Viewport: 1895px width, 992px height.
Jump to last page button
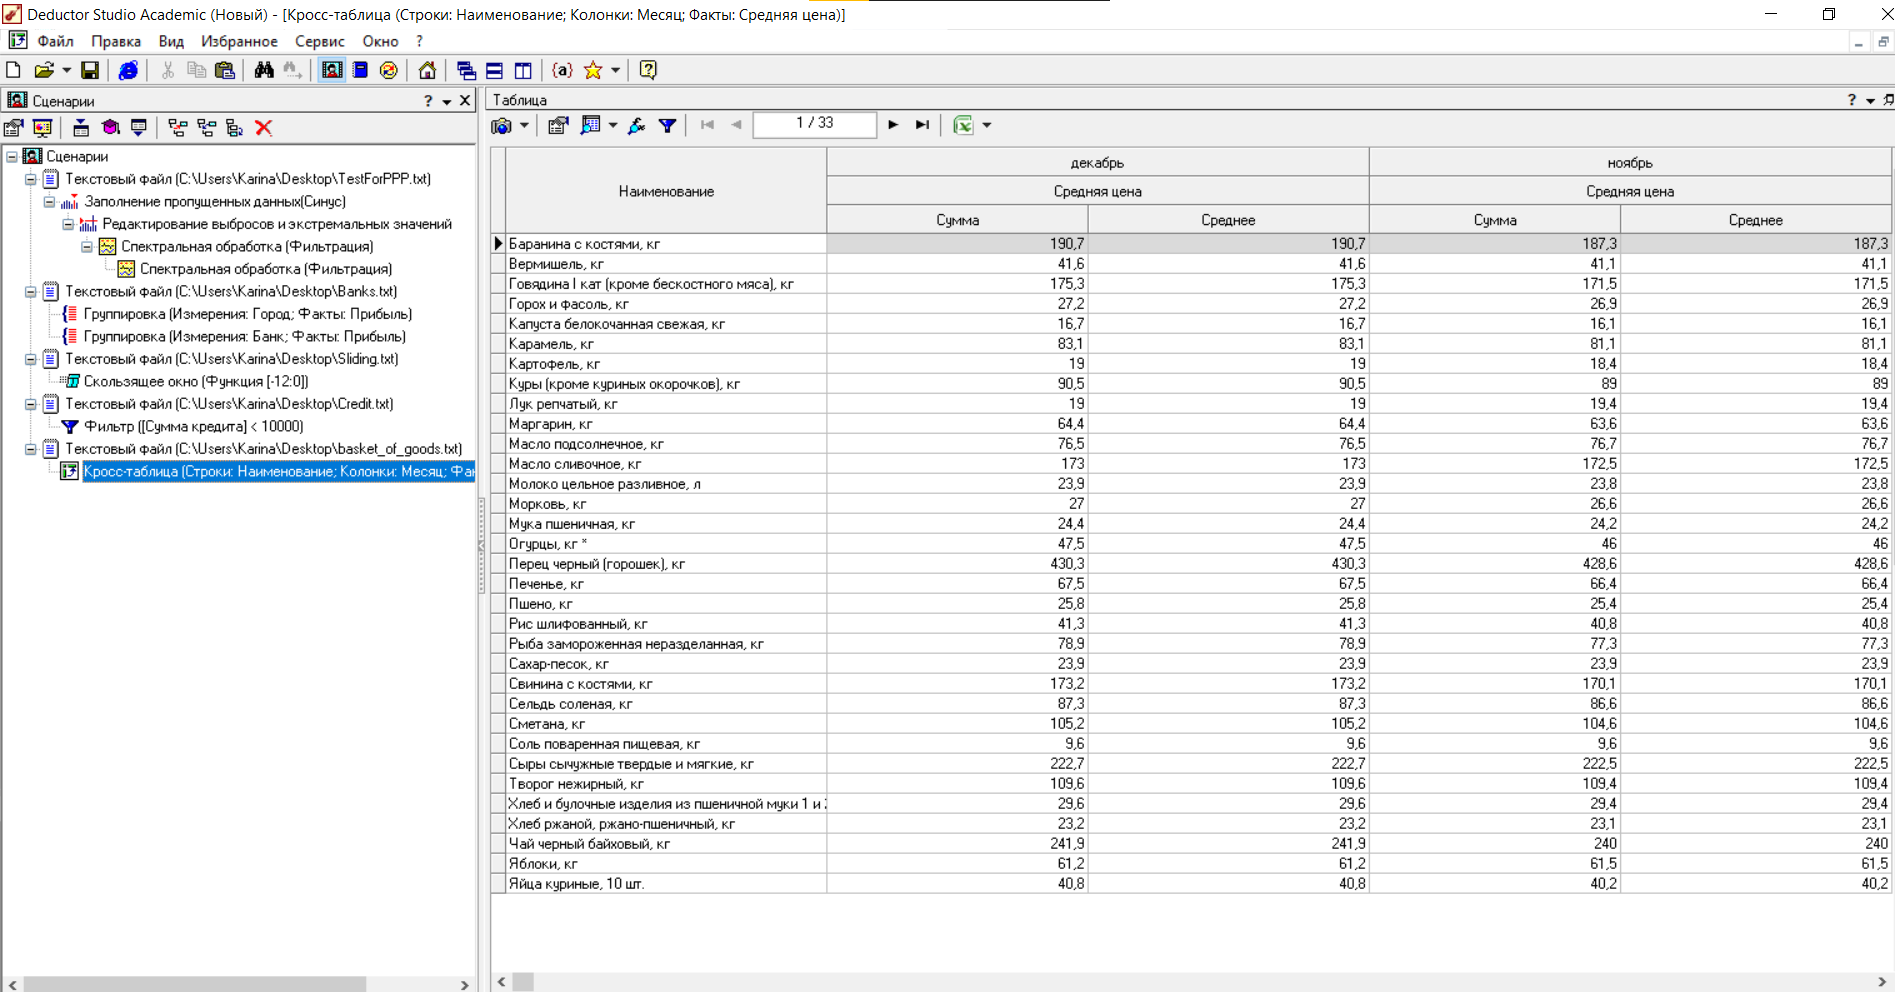click(x=922, y=125)
